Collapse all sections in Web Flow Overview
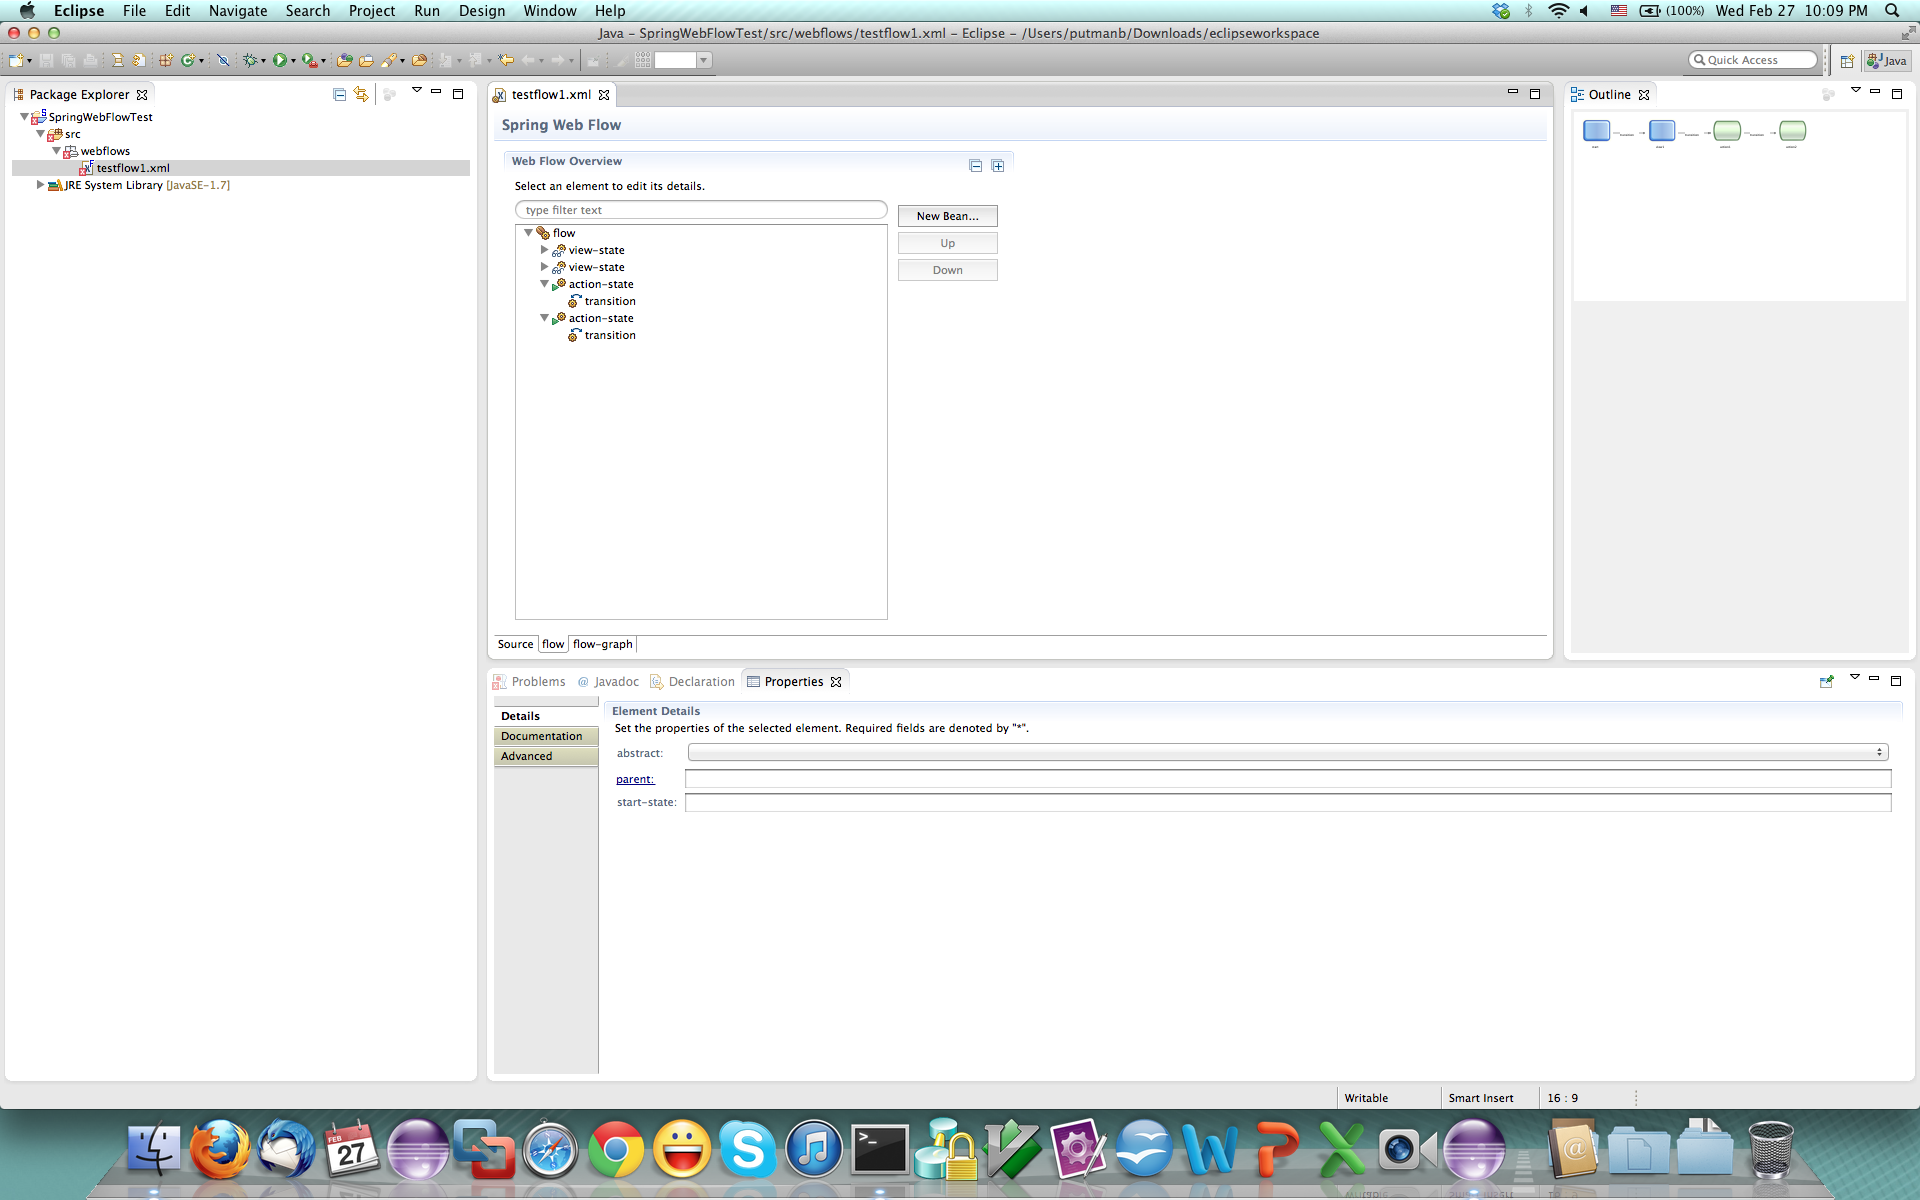 tap(976, 166)
